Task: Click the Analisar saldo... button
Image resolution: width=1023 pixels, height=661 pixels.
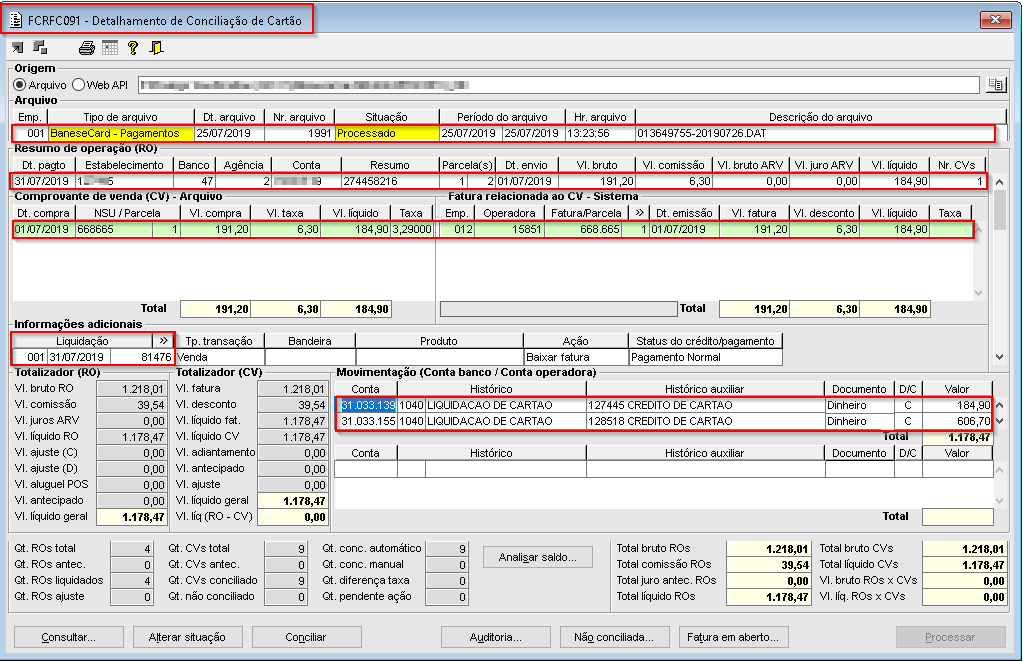Action: [x=538, y=557]
